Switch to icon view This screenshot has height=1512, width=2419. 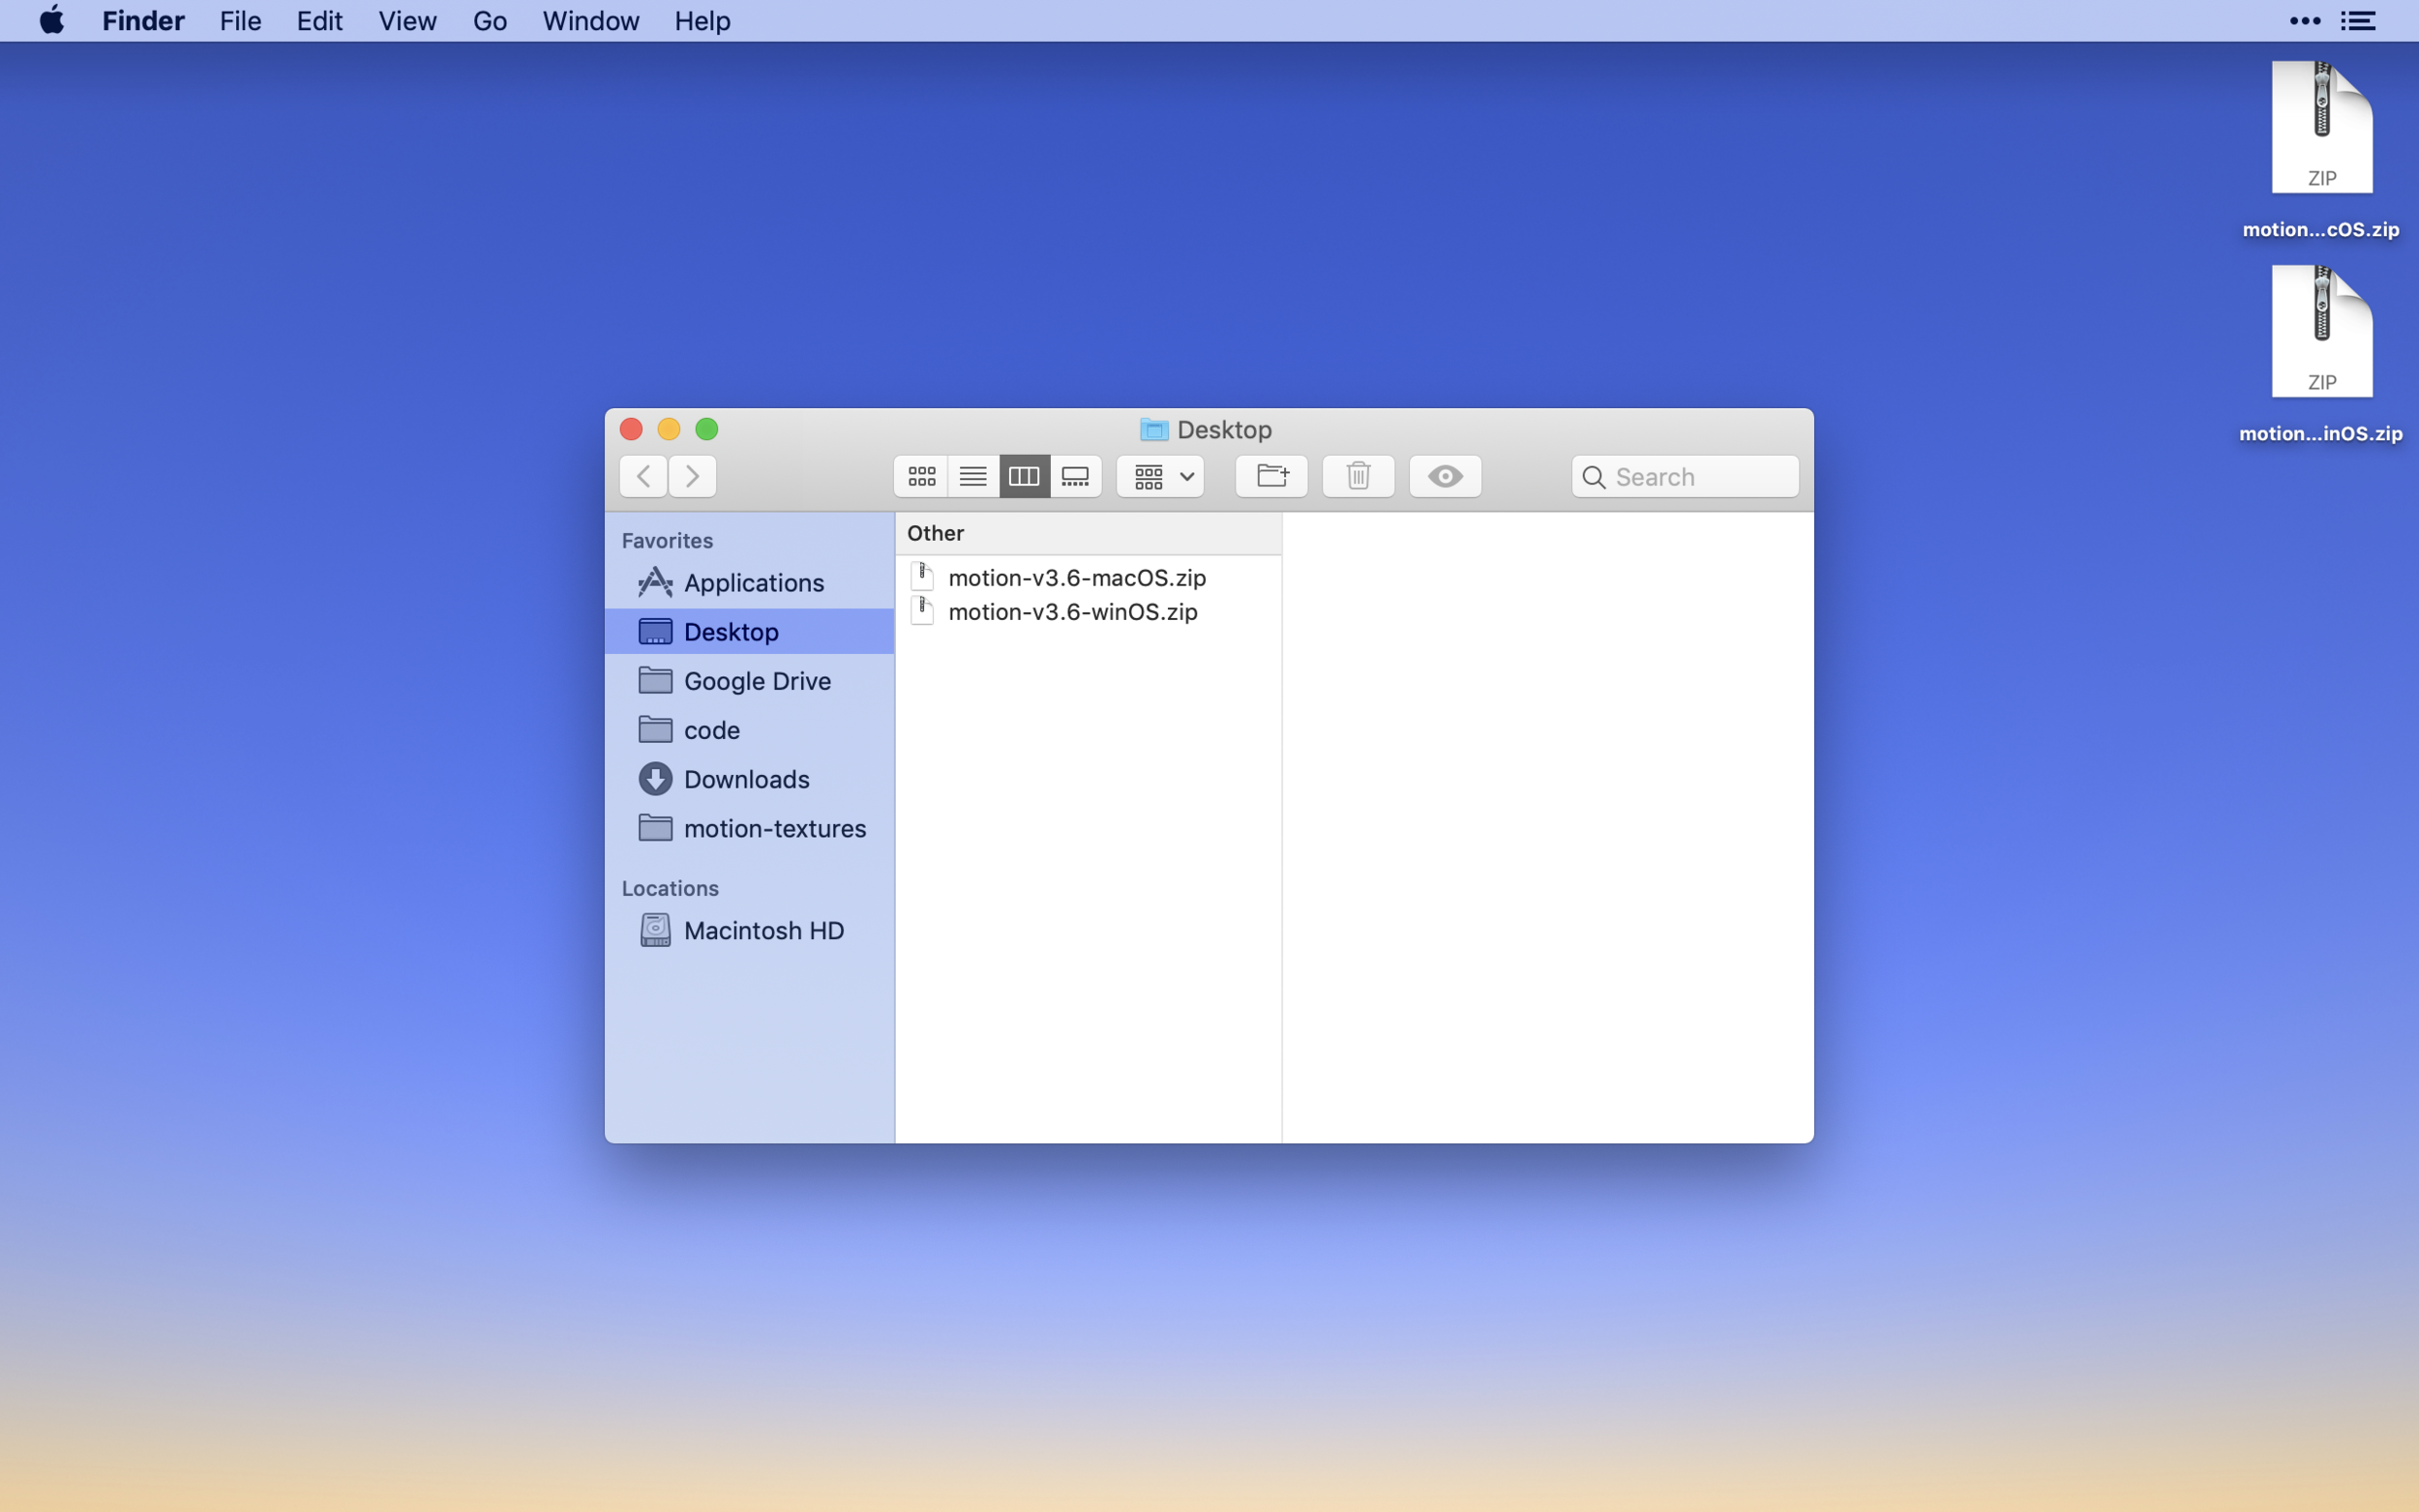(921, 476)
